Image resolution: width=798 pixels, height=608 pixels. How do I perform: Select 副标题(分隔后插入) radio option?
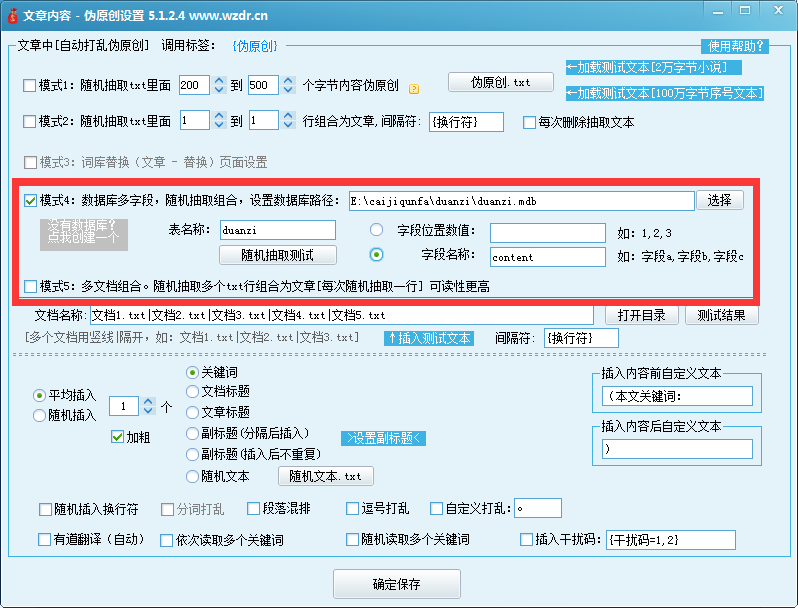(x=192, y=433)
